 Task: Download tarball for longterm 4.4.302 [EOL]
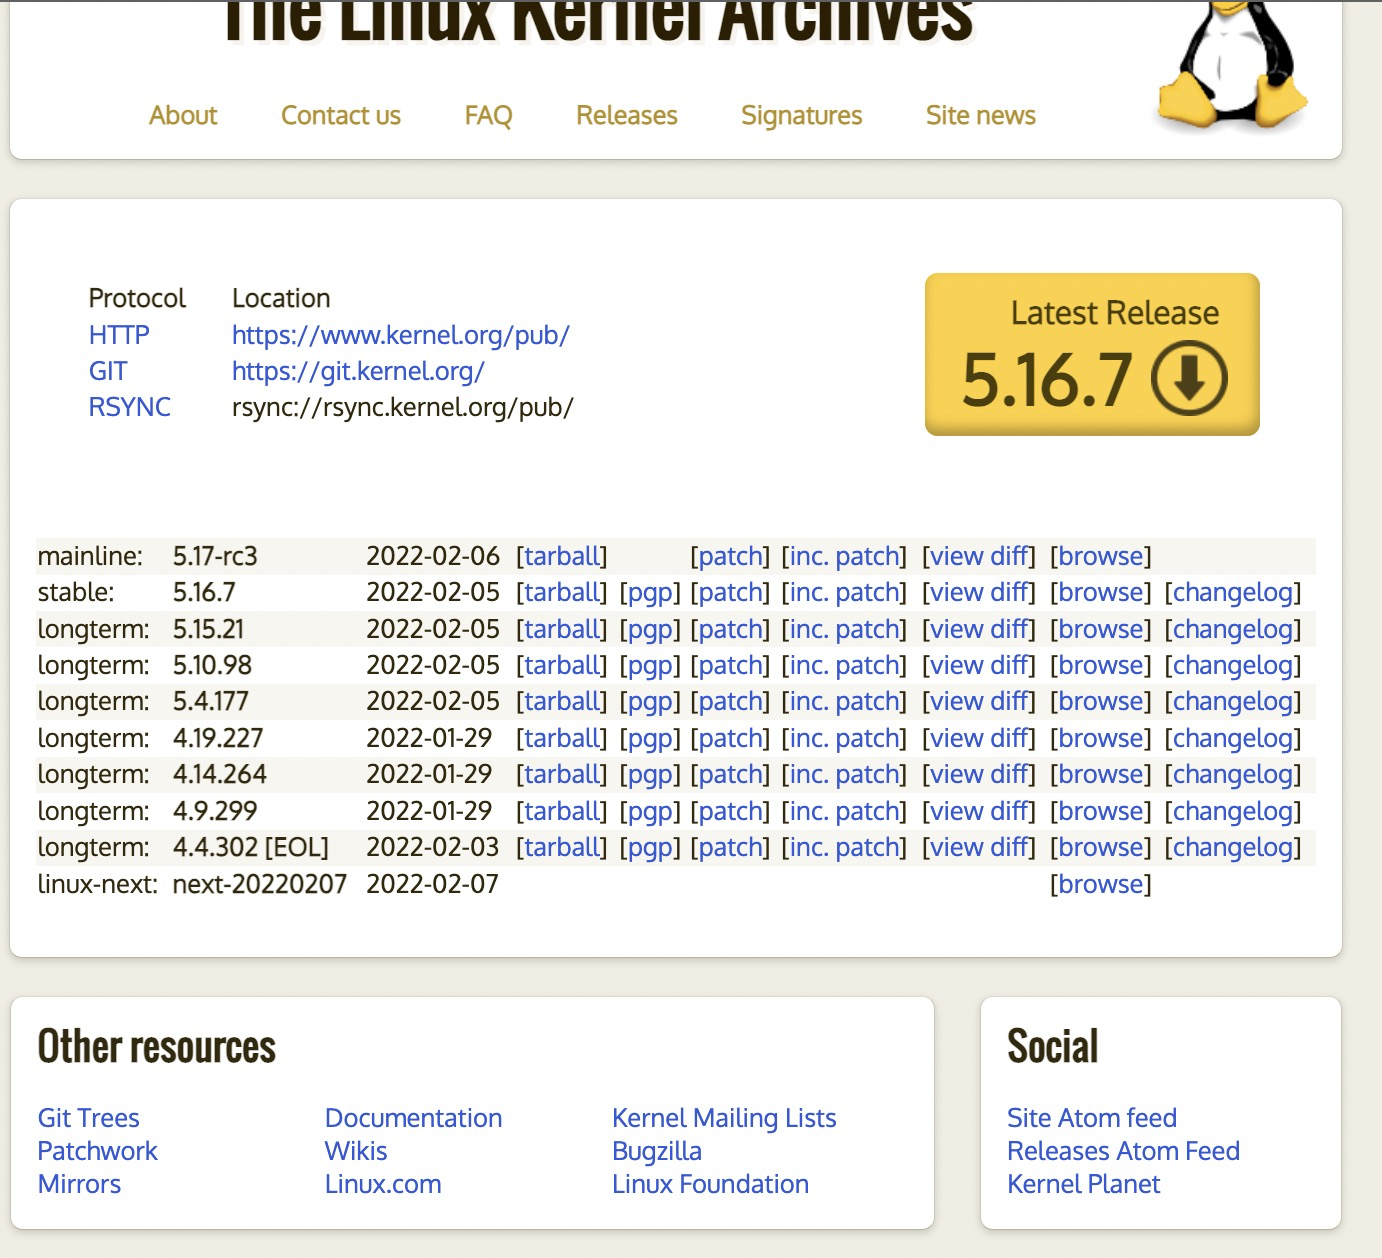pyautogui.click(x=562, y=847)
